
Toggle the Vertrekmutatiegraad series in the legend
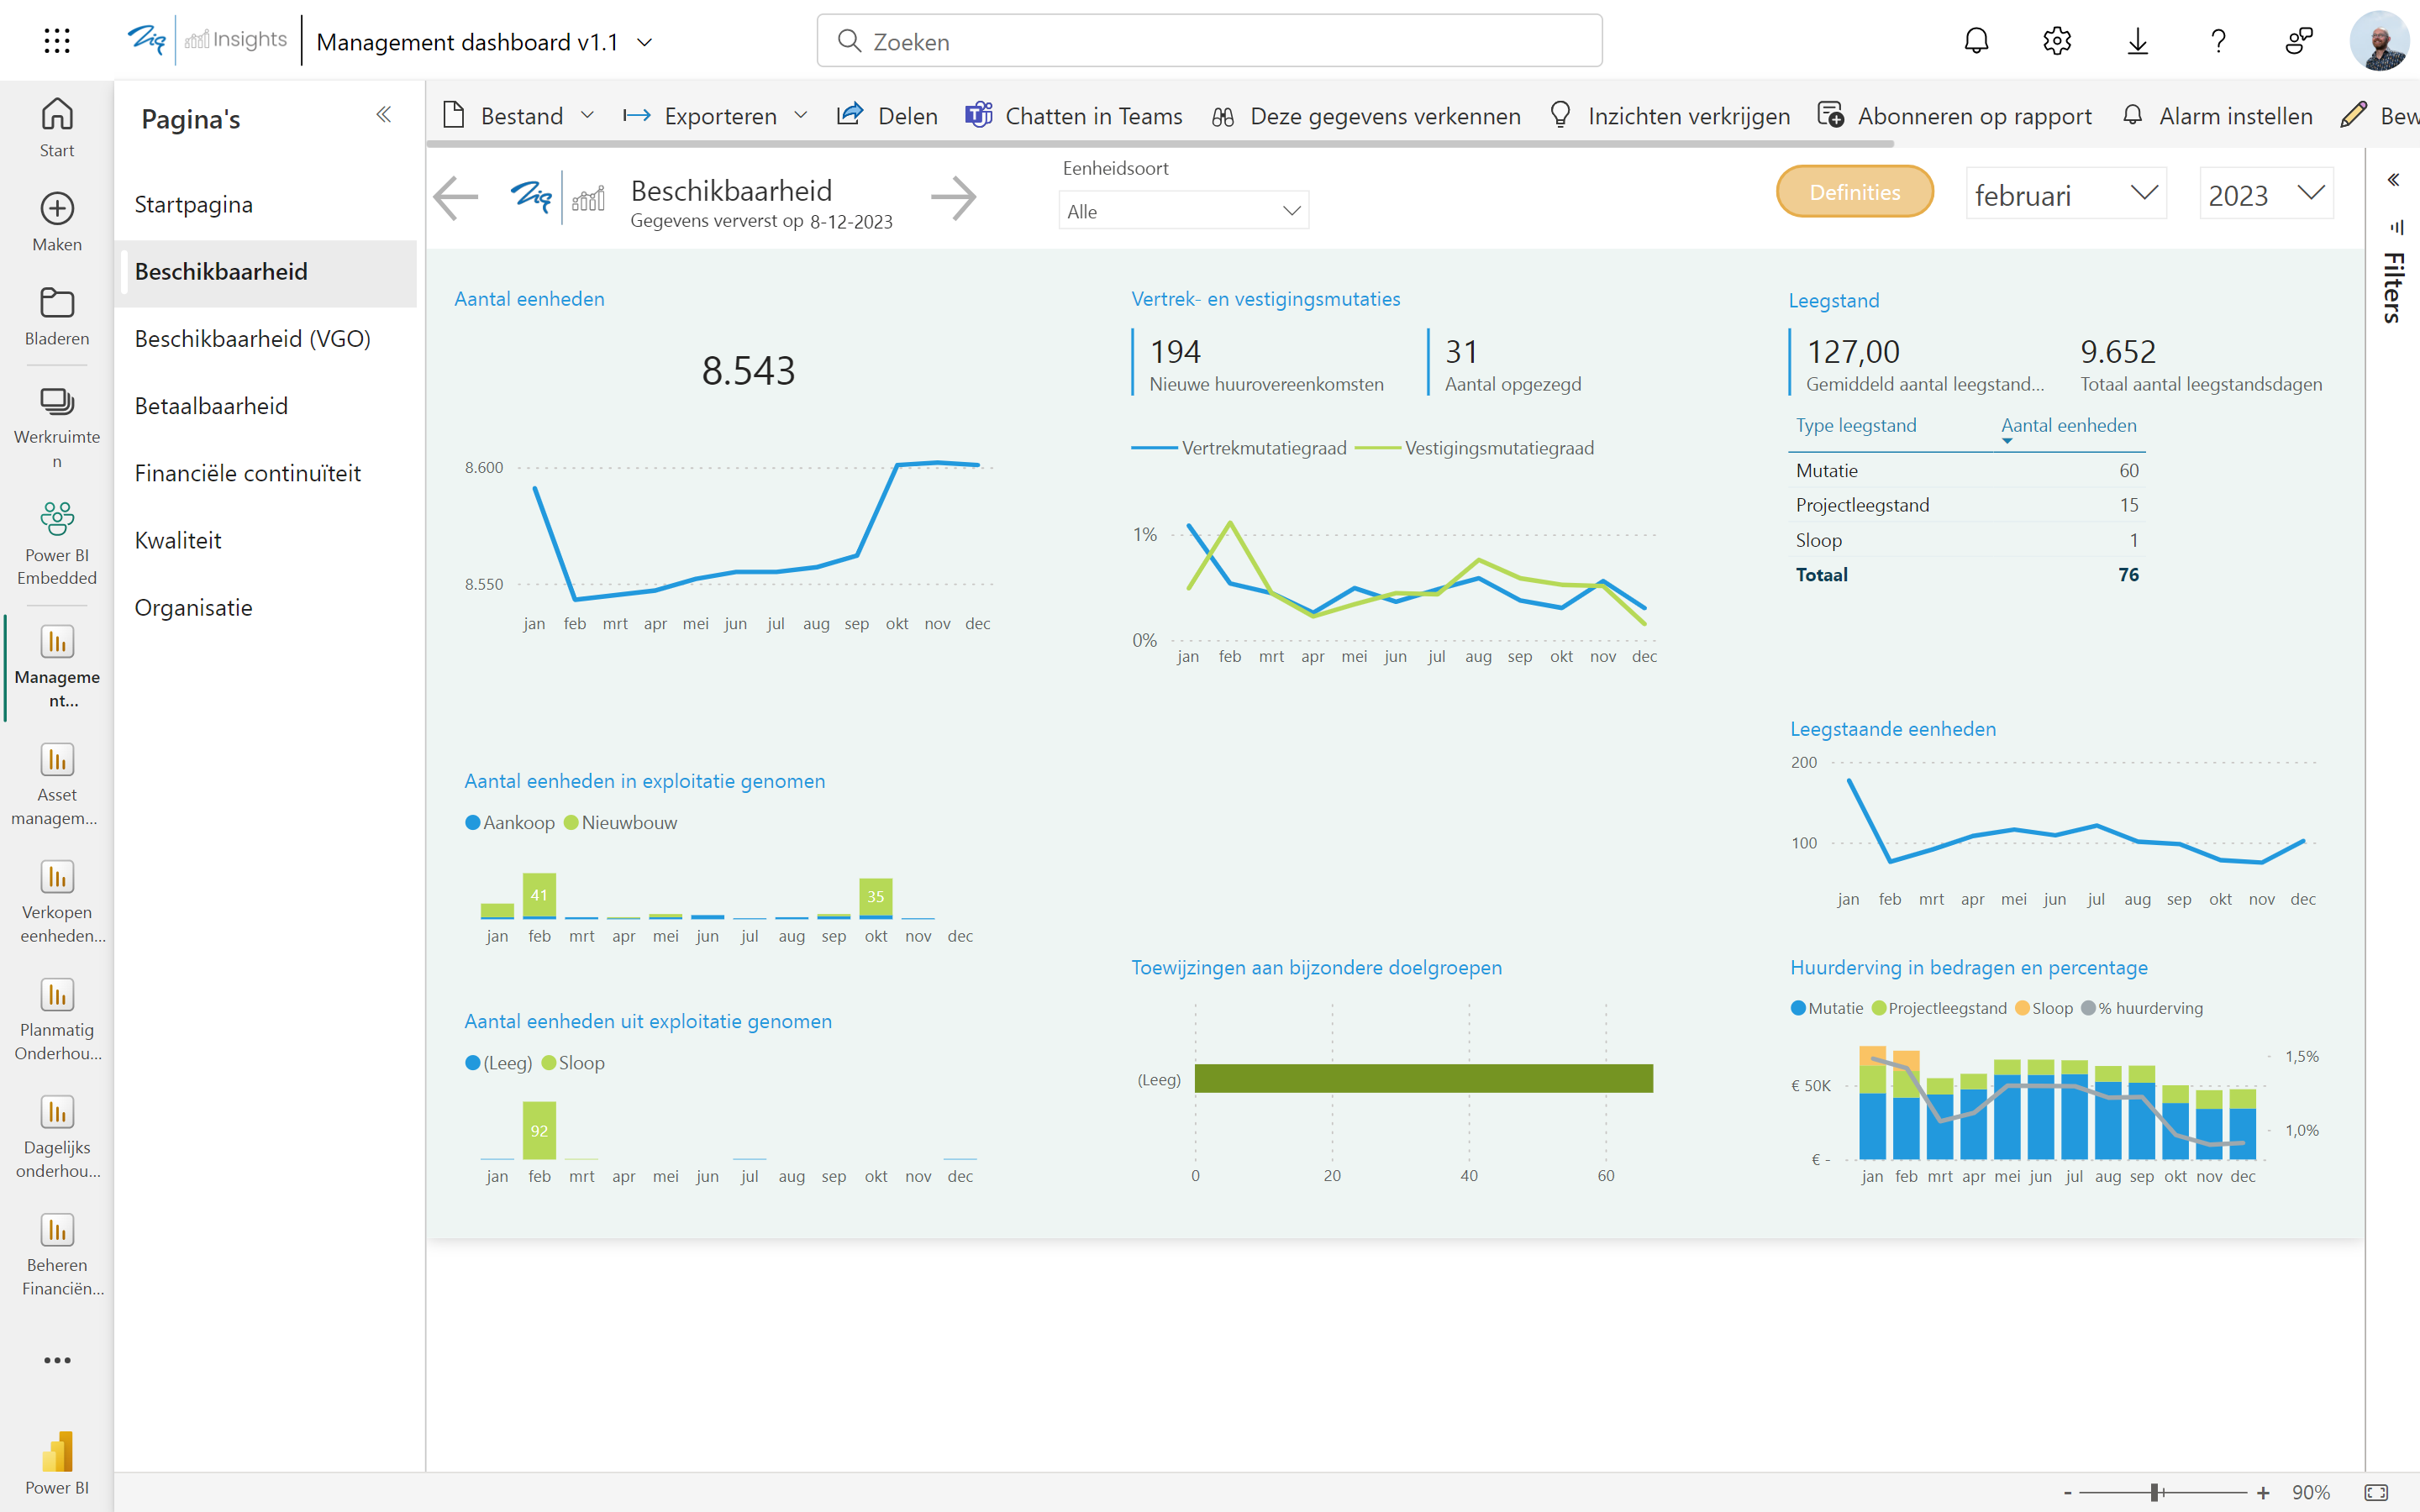(1263, 447)
